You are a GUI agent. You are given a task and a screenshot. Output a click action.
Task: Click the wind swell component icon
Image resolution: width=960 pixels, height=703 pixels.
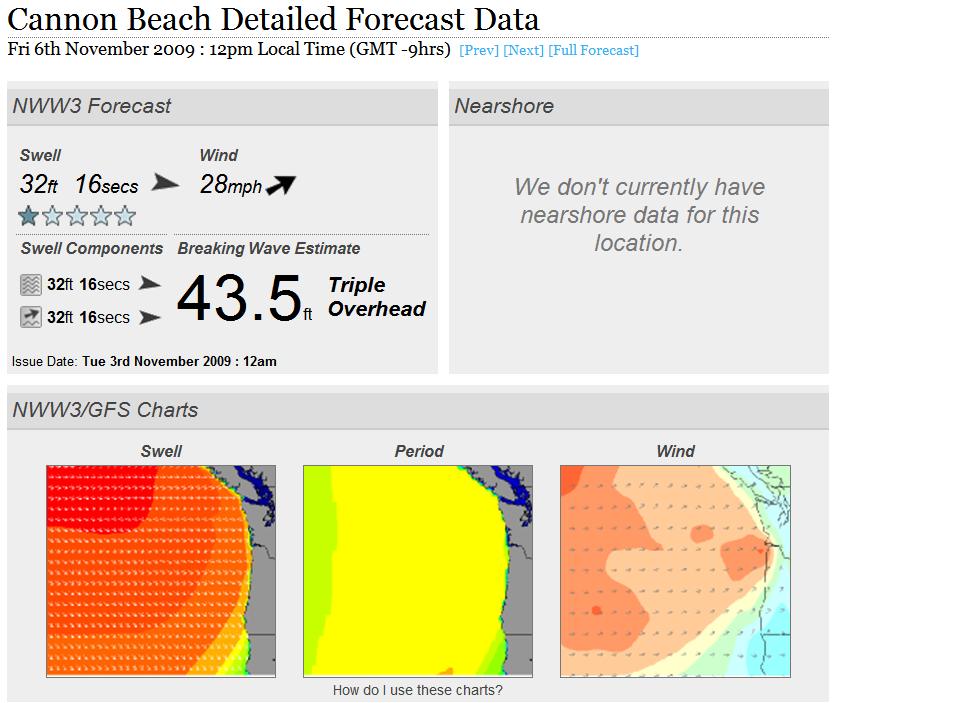(30, 318)
